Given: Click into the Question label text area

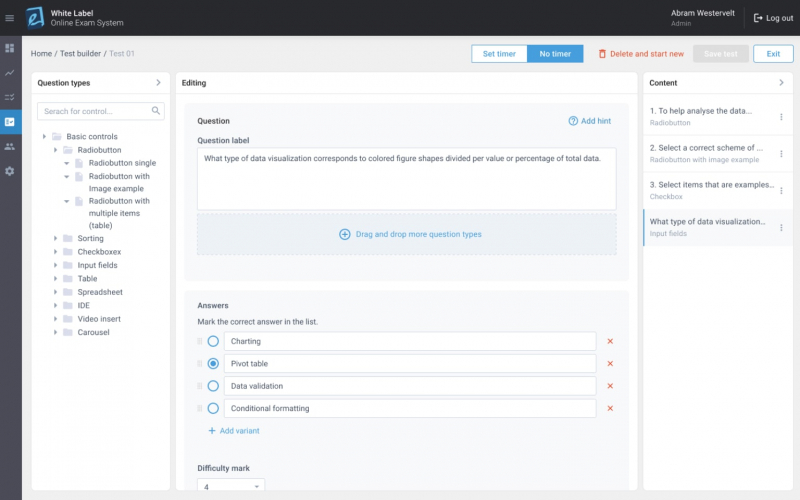Looking at the screenshot, I should pyautogui.click(x=407, y=179).
